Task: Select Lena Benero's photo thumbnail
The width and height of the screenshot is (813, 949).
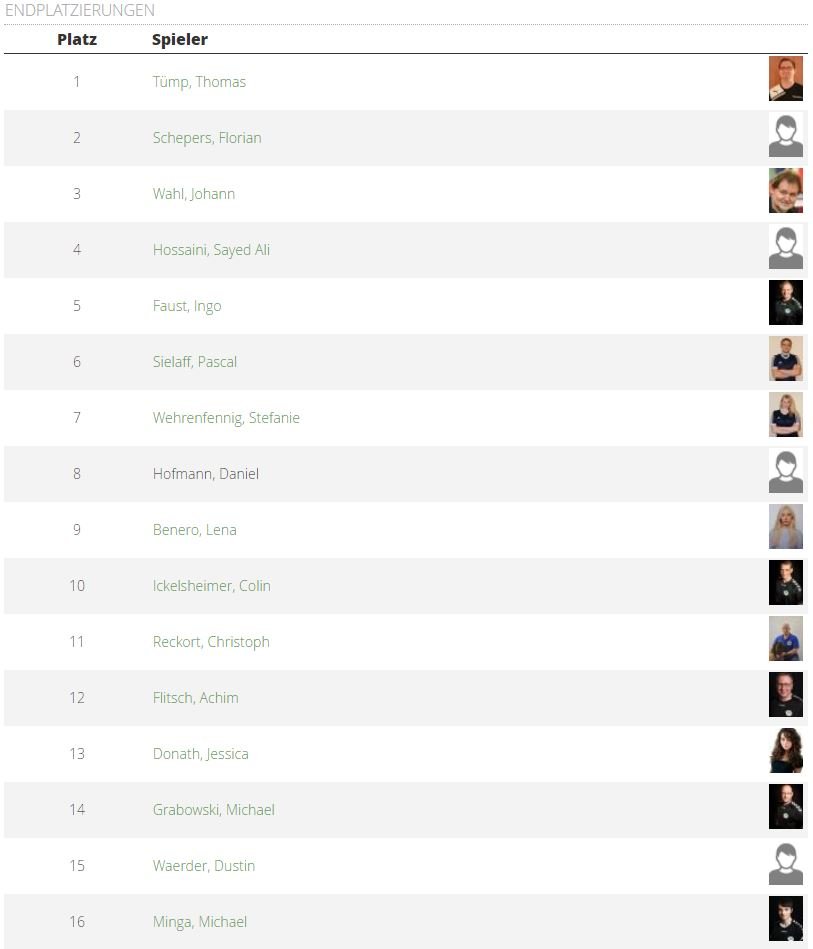Action: pos(785,527)
